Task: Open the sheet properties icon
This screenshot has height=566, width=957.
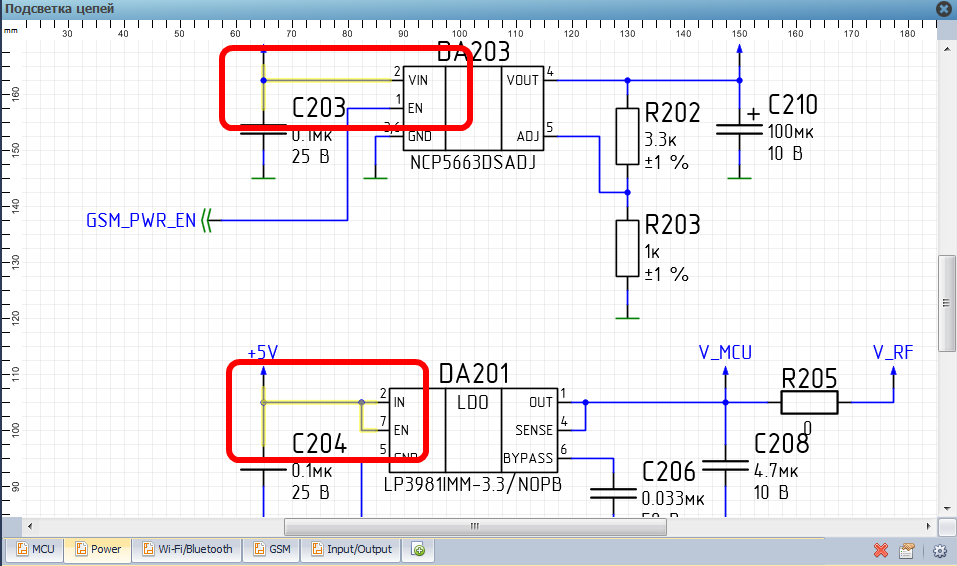Action: [907, 550]
